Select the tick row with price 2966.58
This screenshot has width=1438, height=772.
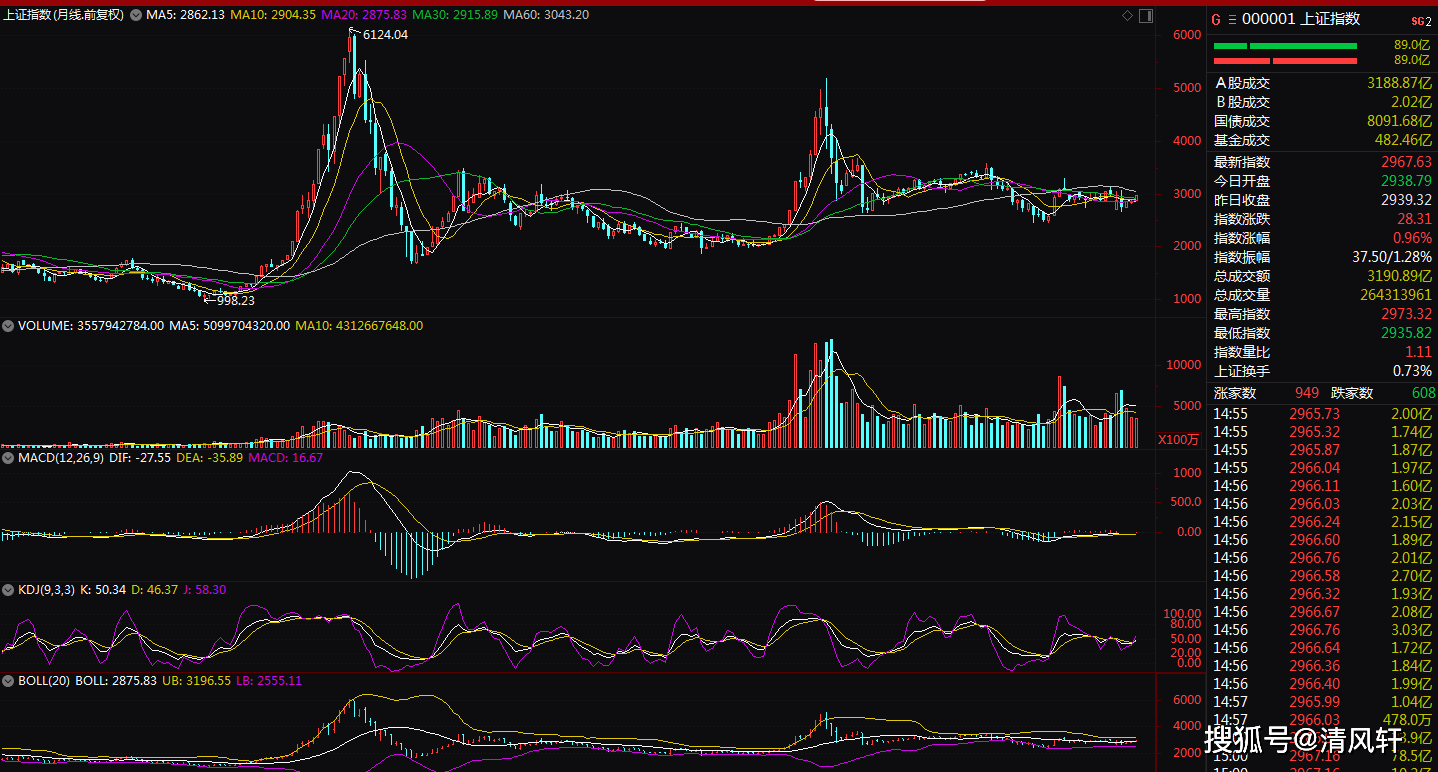coord(1322,576)
